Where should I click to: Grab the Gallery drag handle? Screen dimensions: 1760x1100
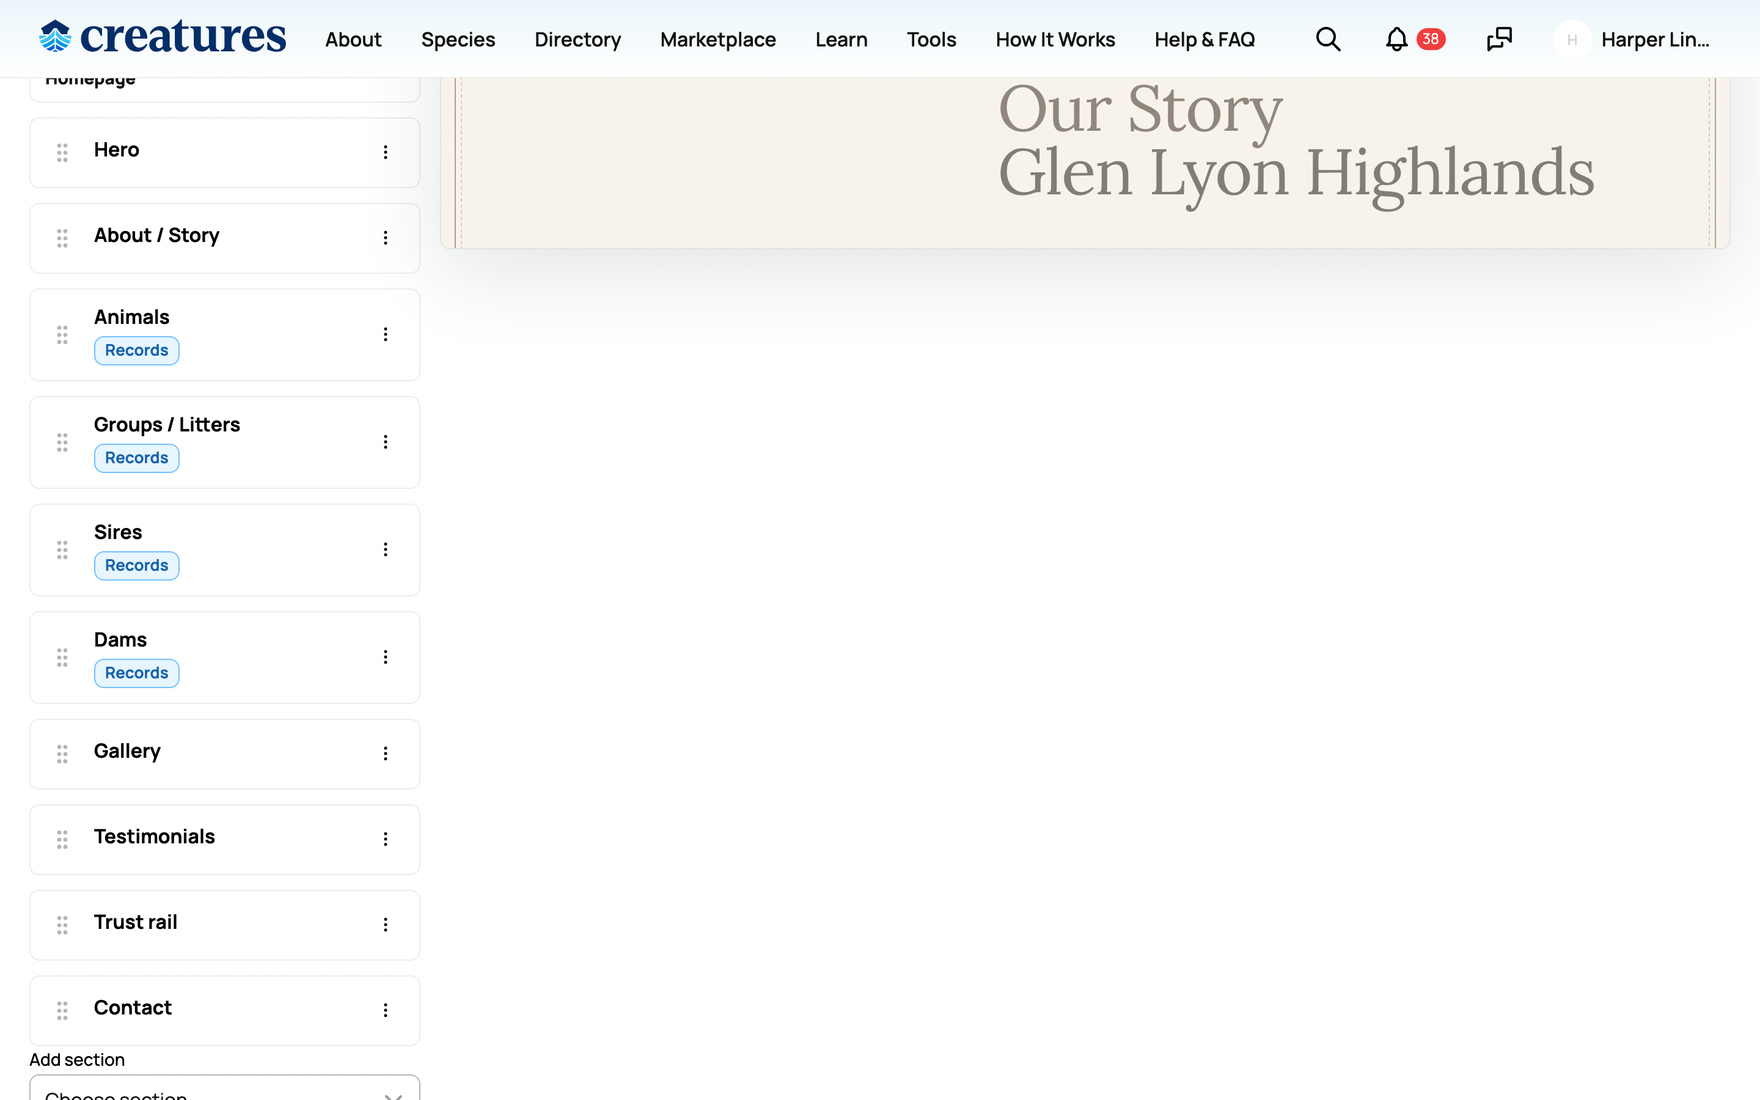click(x=62, y=754)
